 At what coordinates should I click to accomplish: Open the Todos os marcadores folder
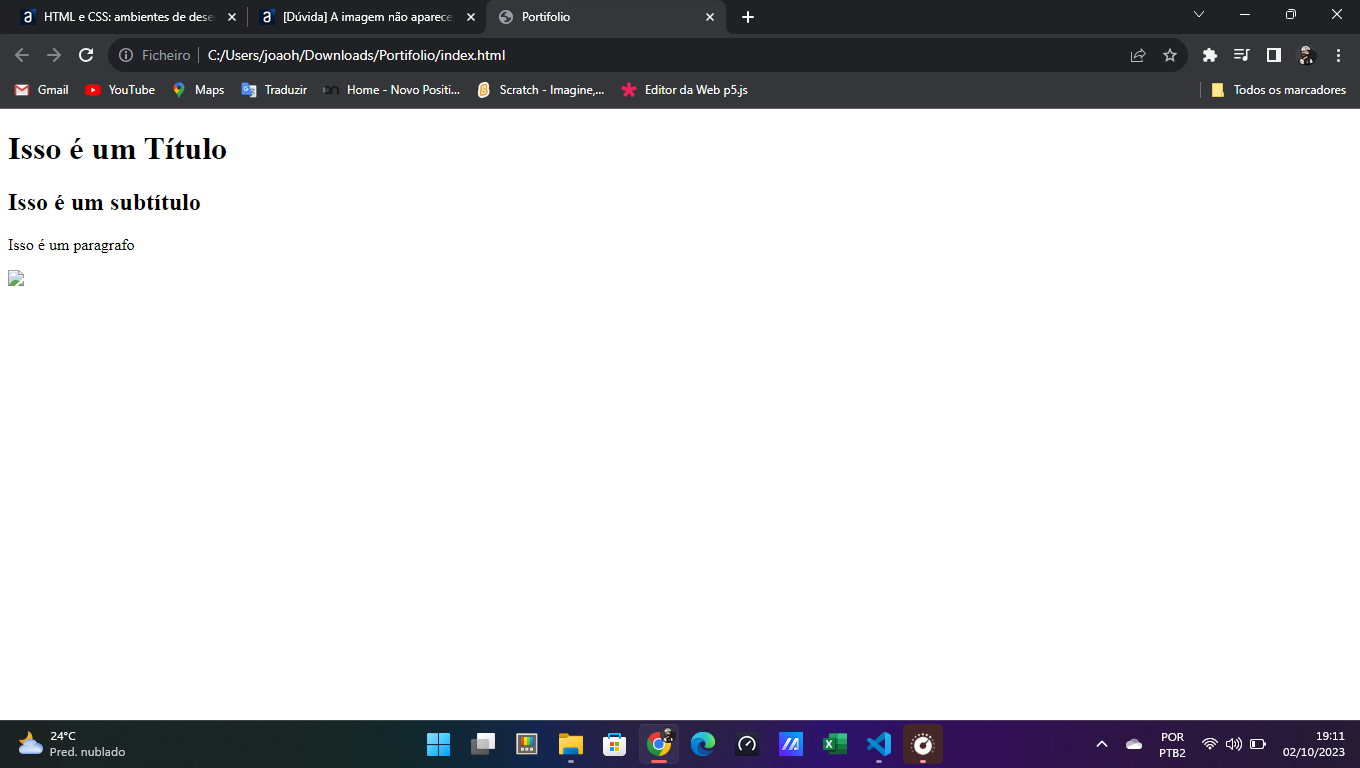pyautogui.click(x=1278, y=90)
